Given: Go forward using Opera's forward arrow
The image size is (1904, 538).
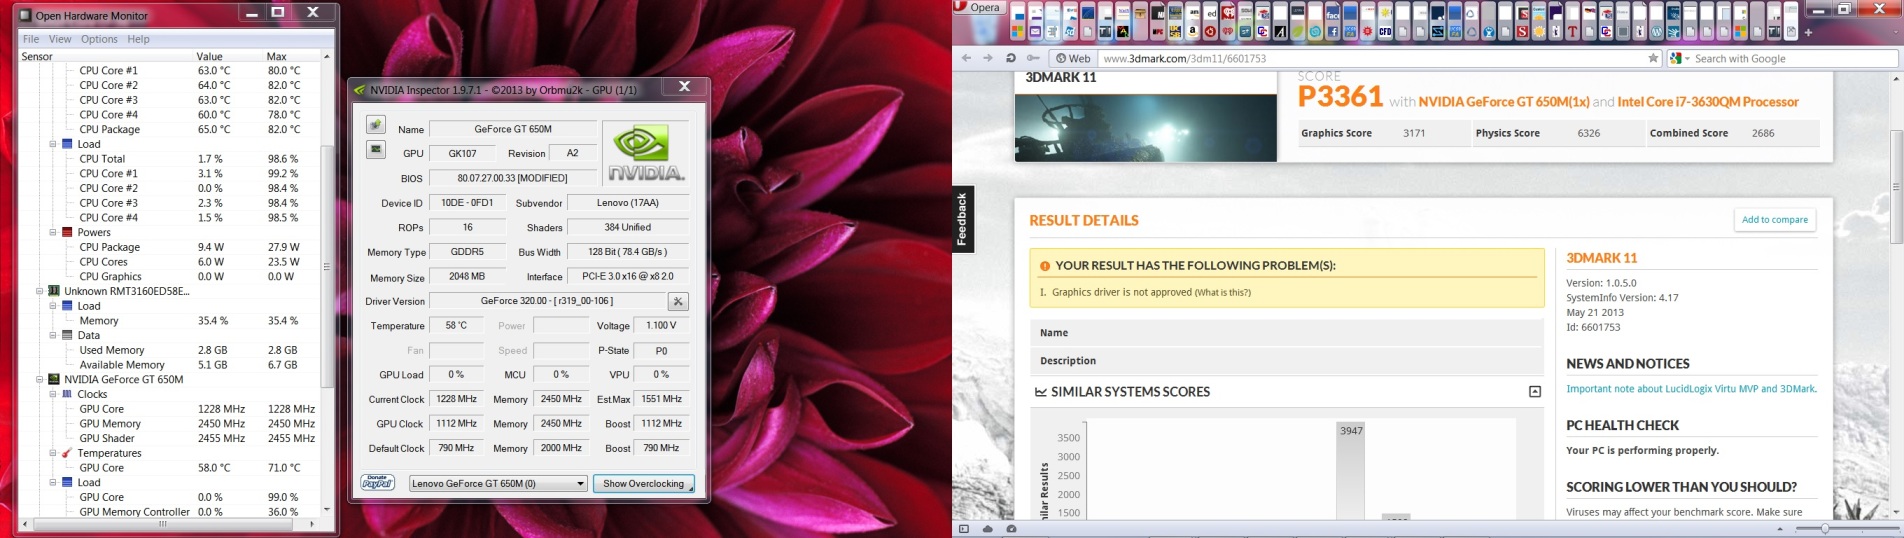Looking at the screenshot, I should point(988,58).
